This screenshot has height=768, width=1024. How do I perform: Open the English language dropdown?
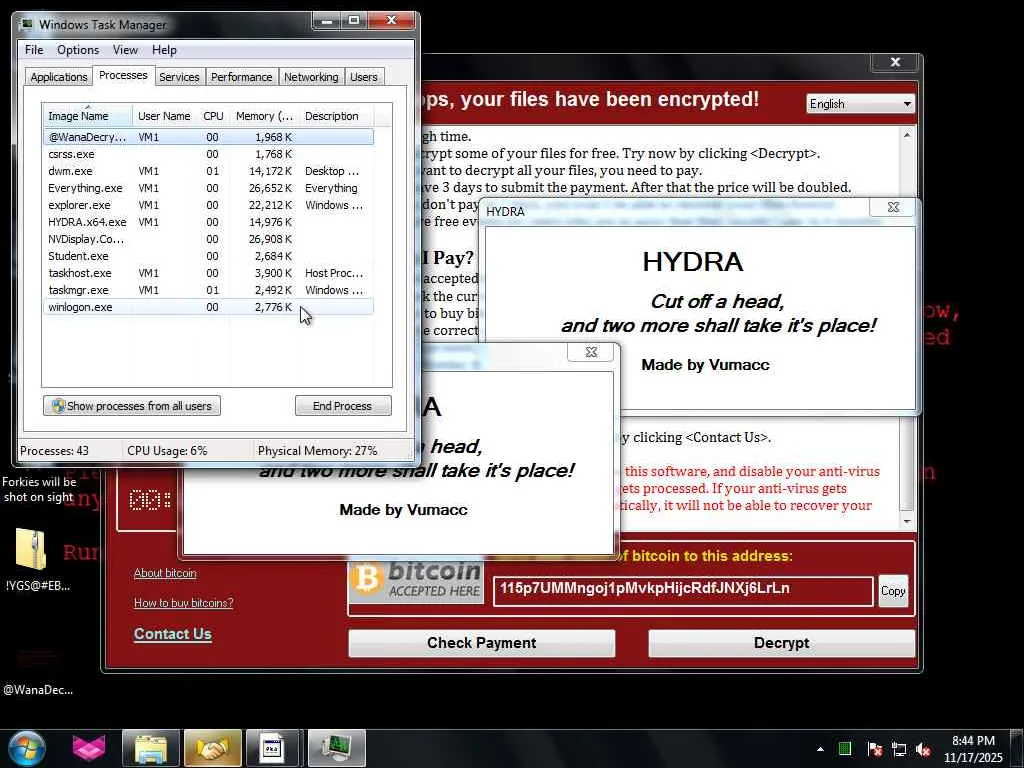coord(860,104)
